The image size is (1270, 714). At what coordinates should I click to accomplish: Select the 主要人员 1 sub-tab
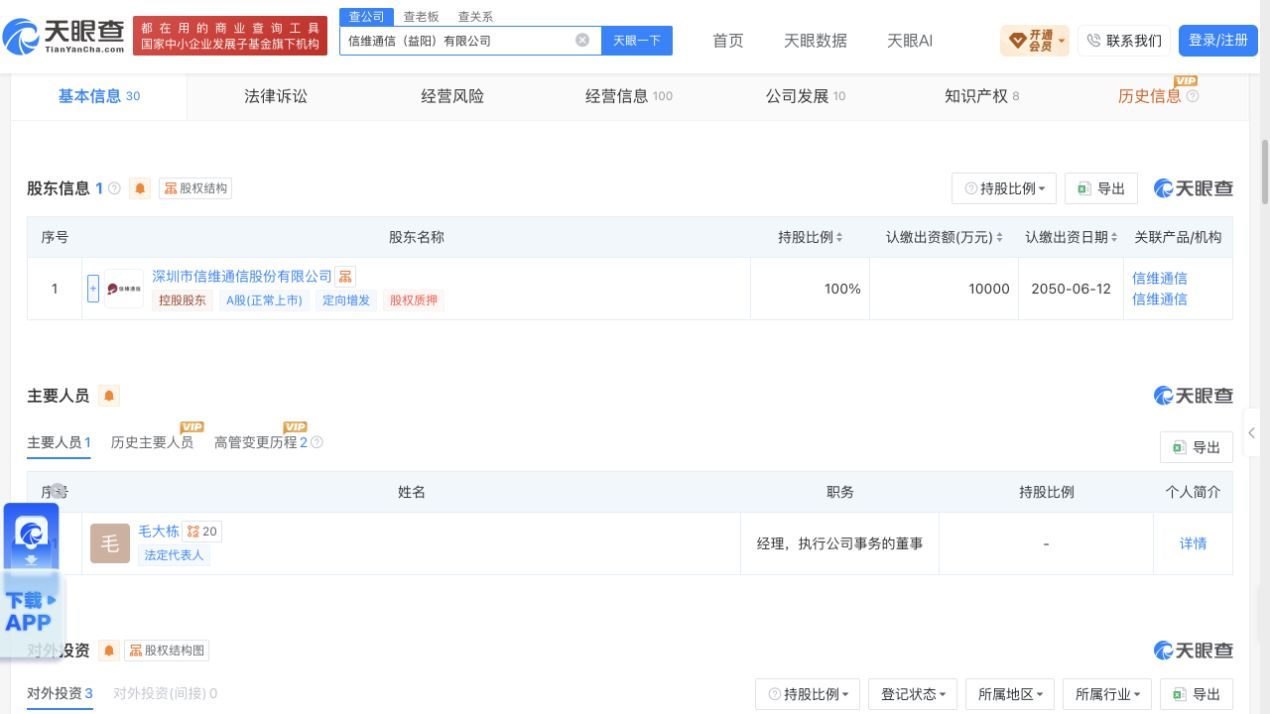click(59, 442)
